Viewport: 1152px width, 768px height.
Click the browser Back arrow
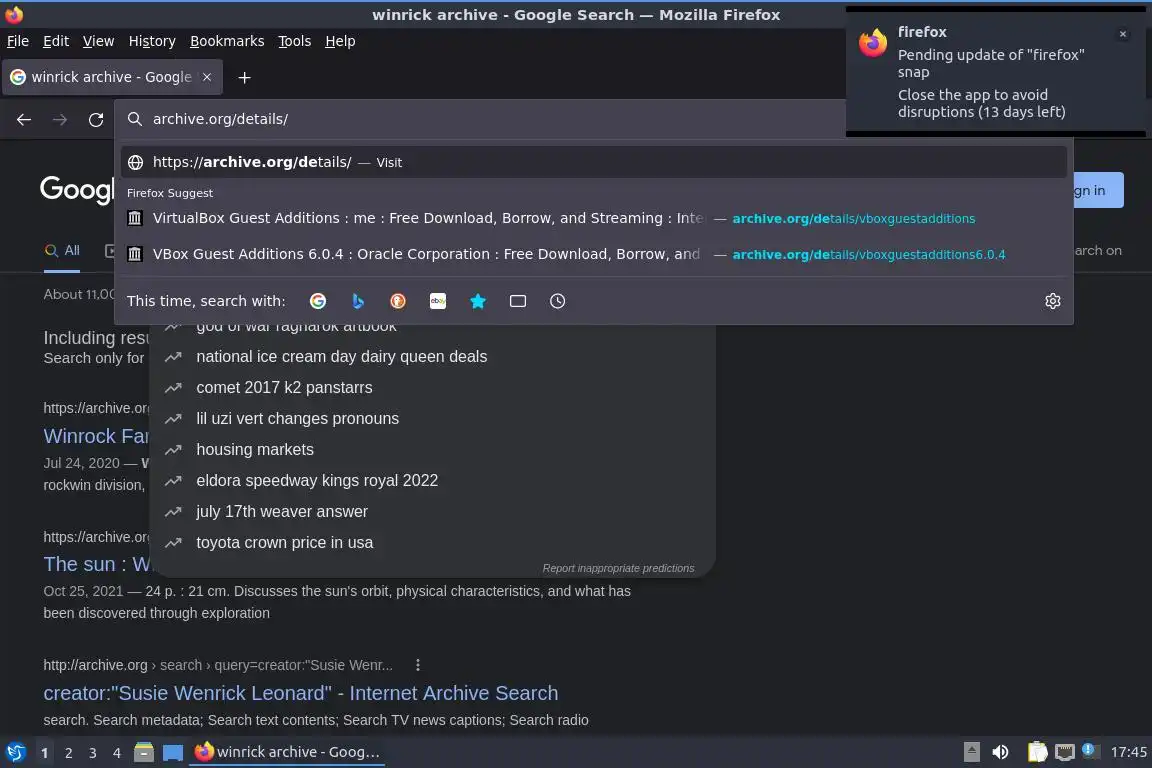pos(24,119)
